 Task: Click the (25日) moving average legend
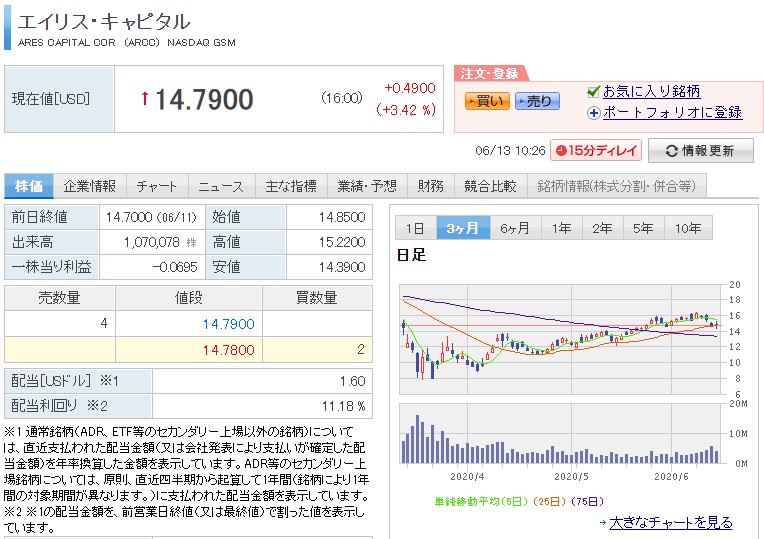(x=549, y=501)
